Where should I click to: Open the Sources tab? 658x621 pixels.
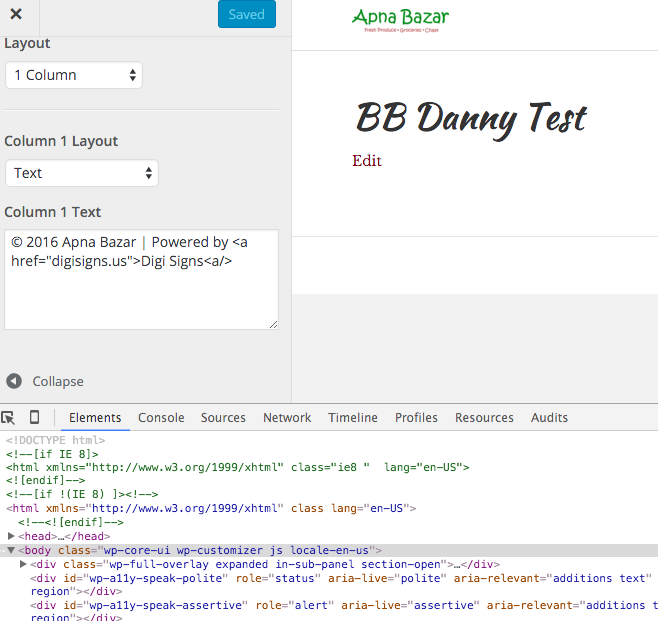[x=223, y=418]
